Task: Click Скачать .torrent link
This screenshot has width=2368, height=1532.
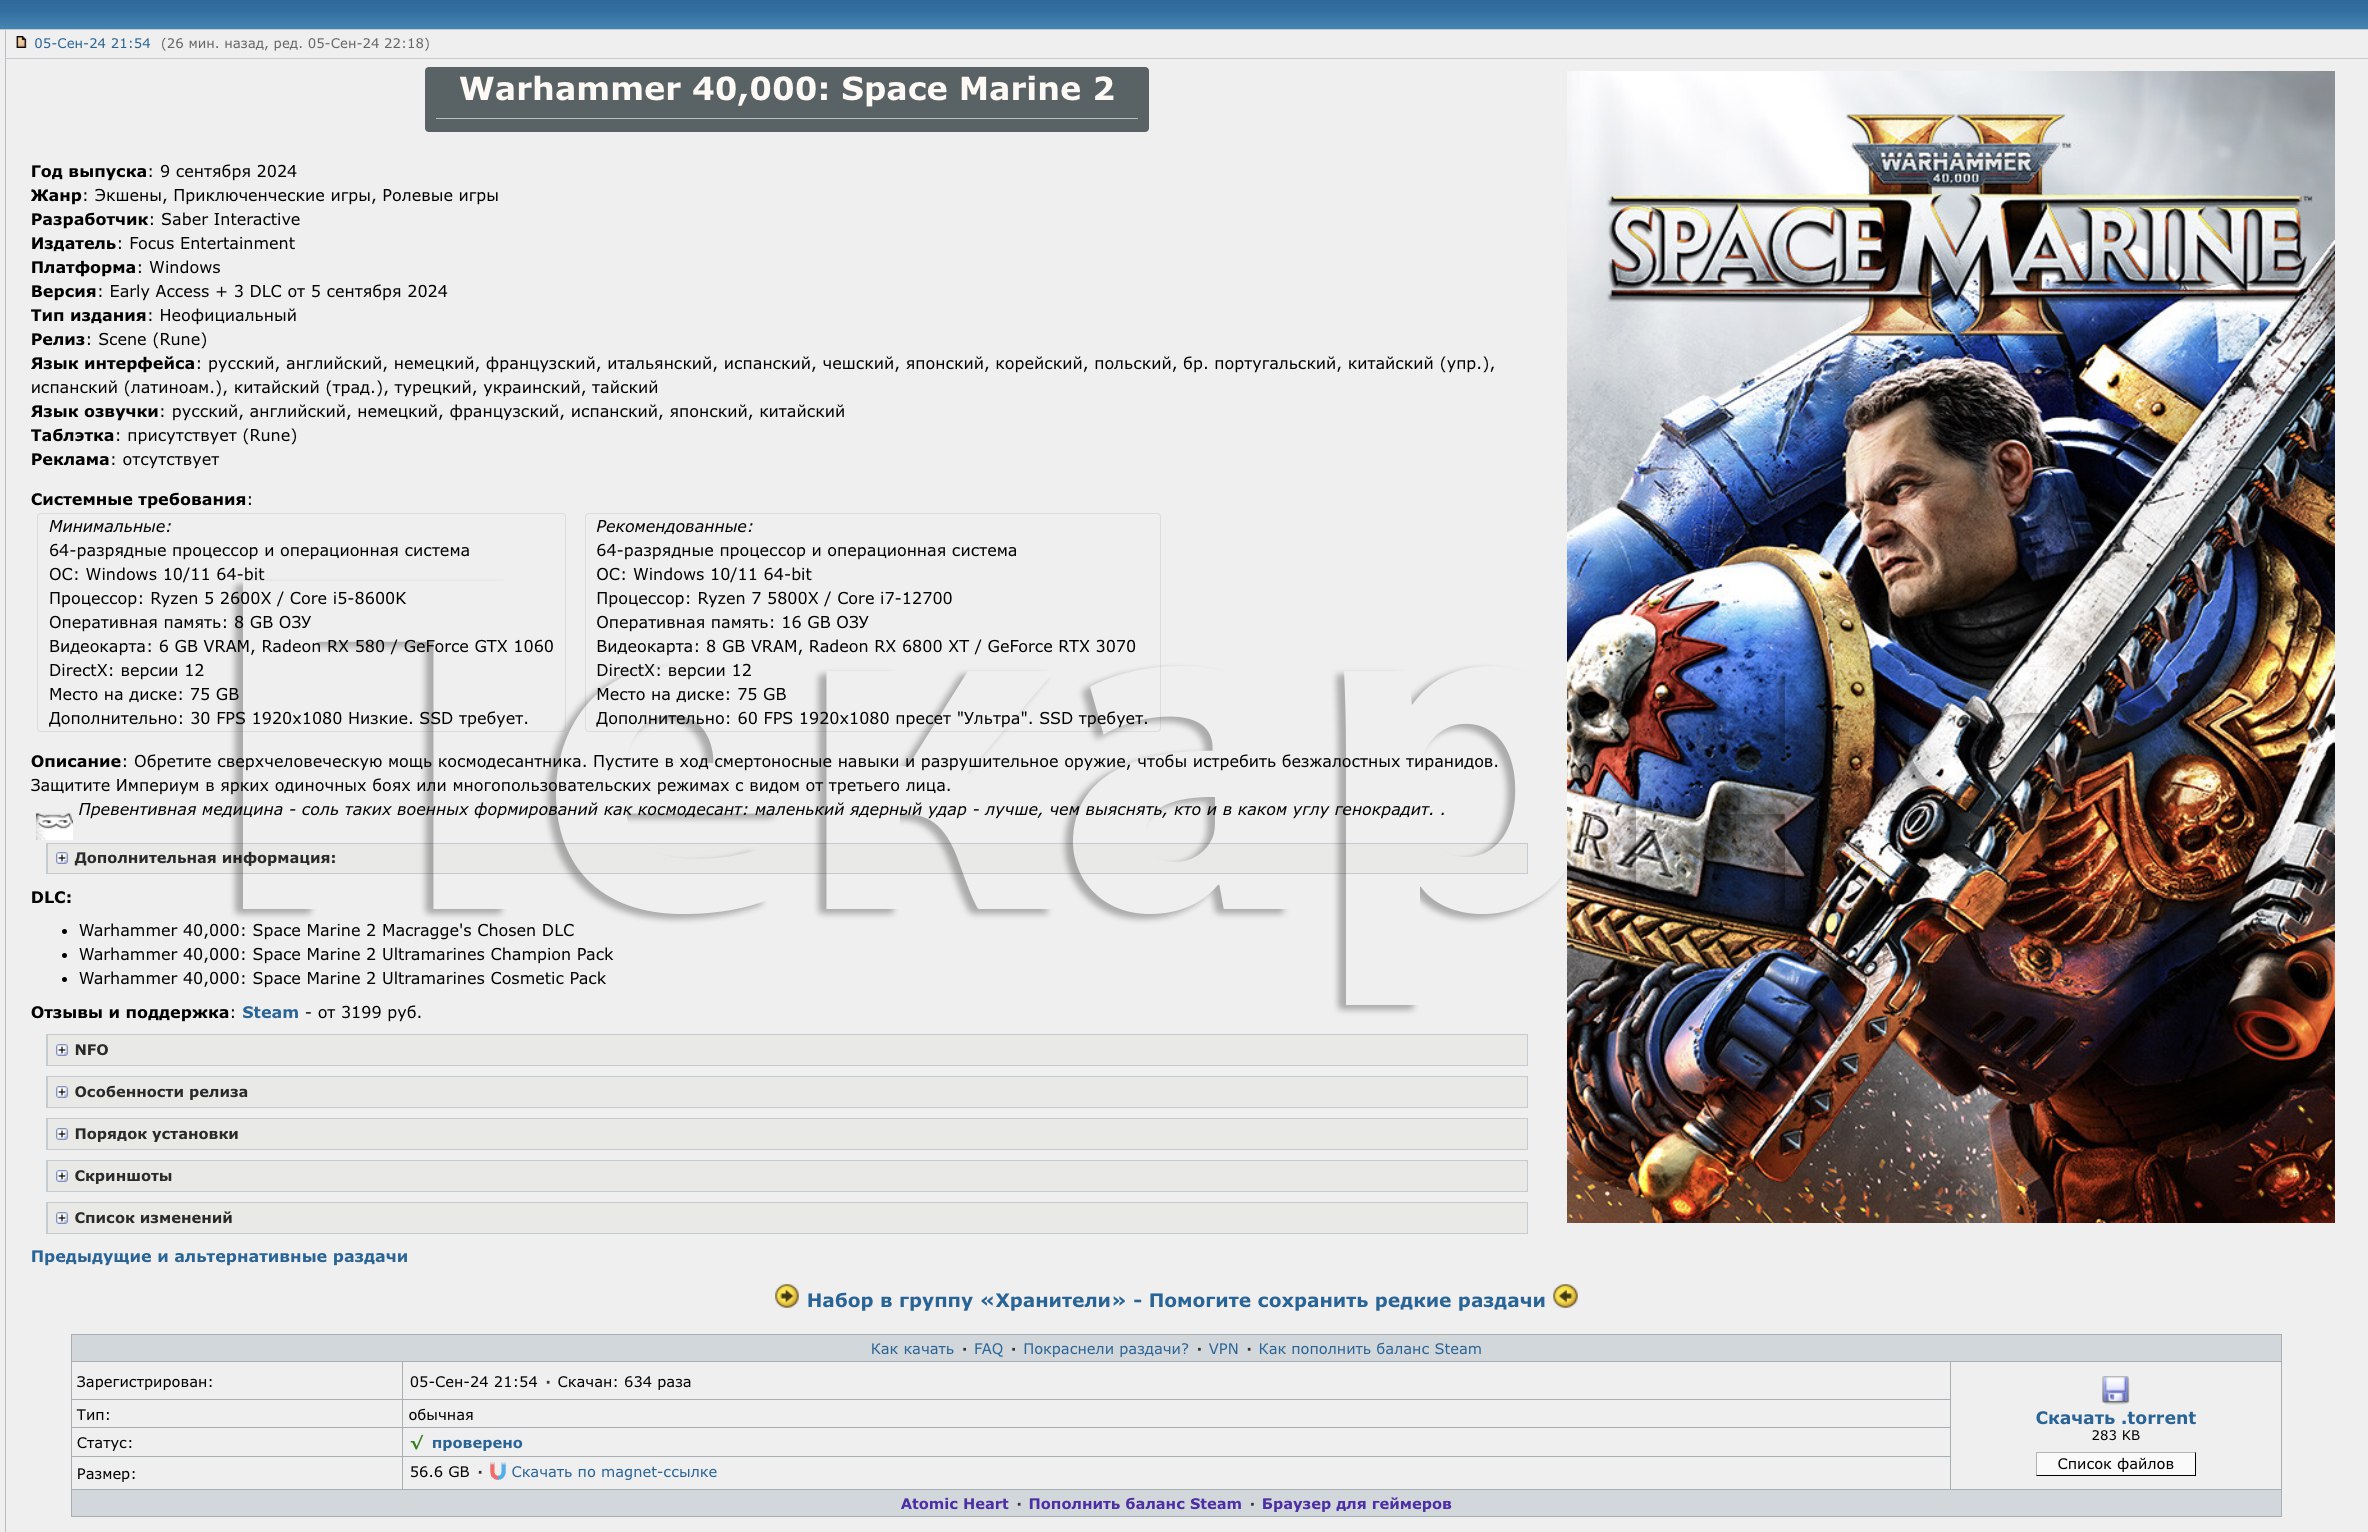Action: (x=2115, y=1418)
